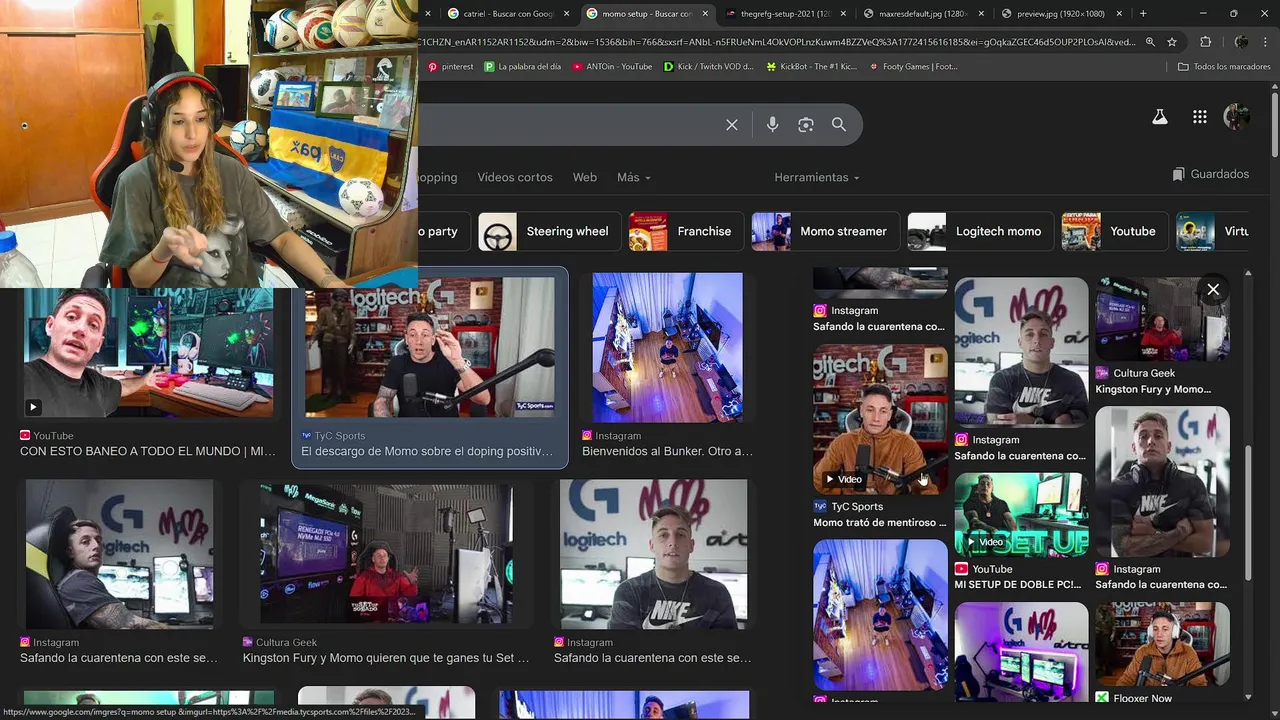Open Cultura Geek Kingston Fury result image
The image size is (1280, 720).
tap(386, 554)
